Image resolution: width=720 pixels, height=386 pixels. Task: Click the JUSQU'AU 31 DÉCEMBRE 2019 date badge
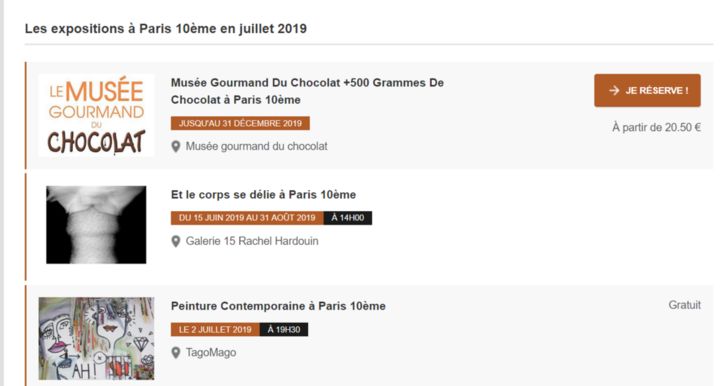pyautogui.click(x=240, y=123)
